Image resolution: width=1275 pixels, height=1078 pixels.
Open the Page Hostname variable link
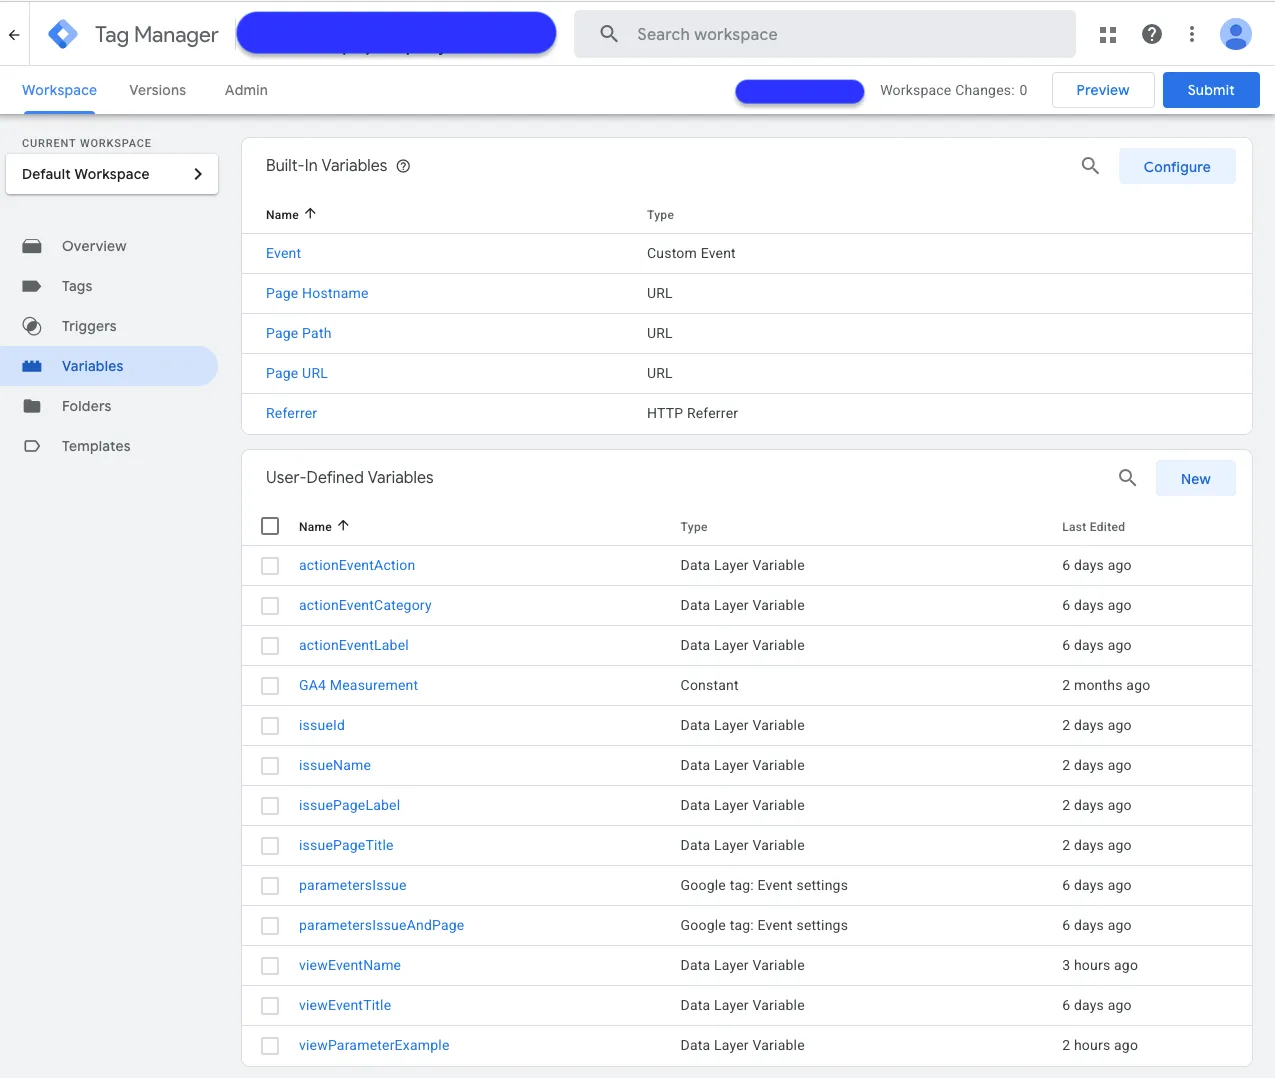317,293
